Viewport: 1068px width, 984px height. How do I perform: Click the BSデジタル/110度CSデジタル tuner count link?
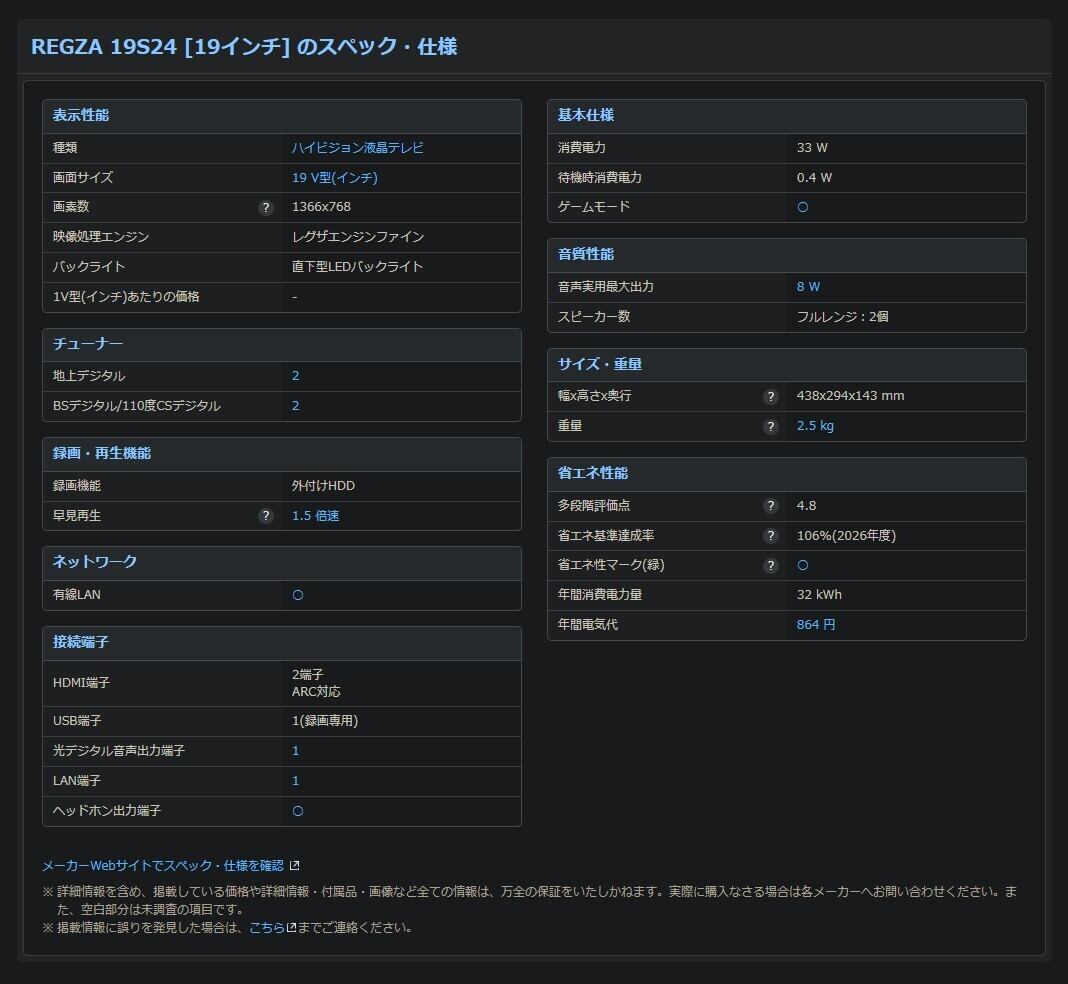(x=296, y=406)
